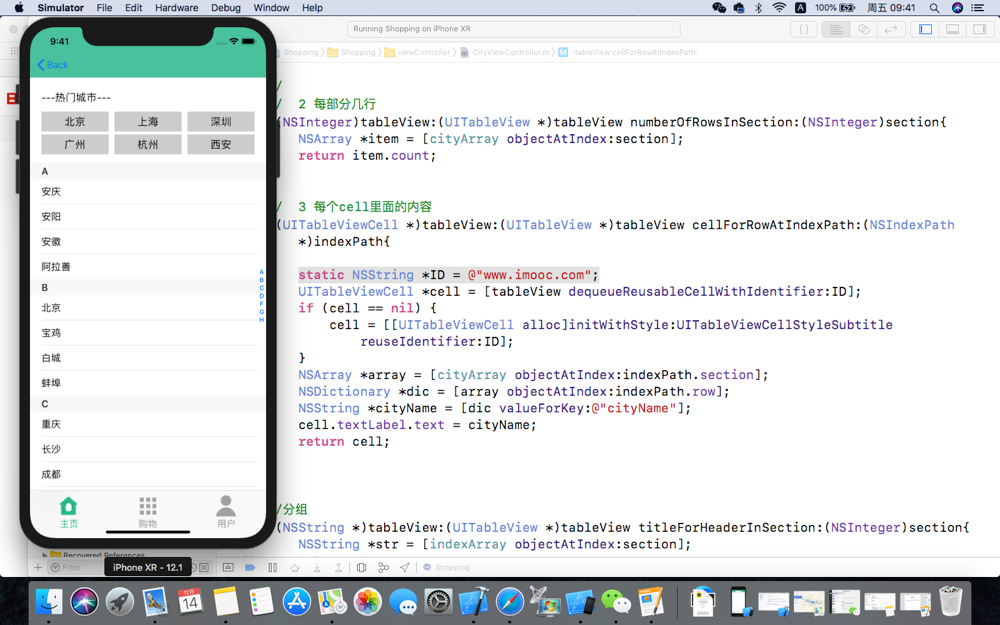Select the 安阳 city row
The height and width of the screenshot is (625, 1000).
[148, 216]
